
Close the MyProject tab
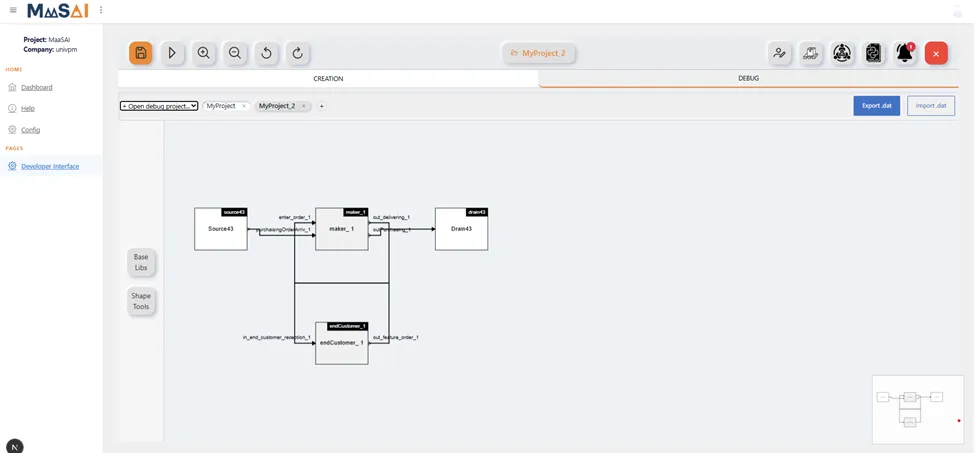tap(244, 106)
